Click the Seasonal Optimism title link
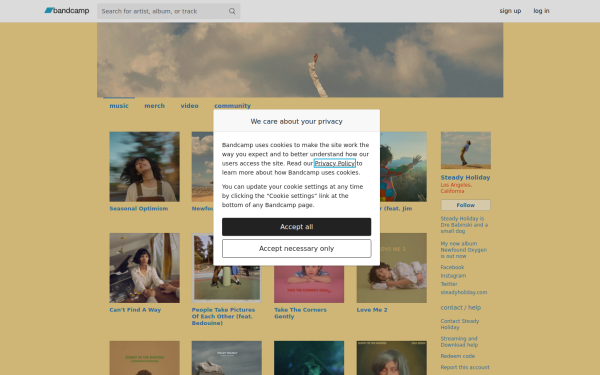The width and height of the screenshot is (600, 375). tap(139, 209)
